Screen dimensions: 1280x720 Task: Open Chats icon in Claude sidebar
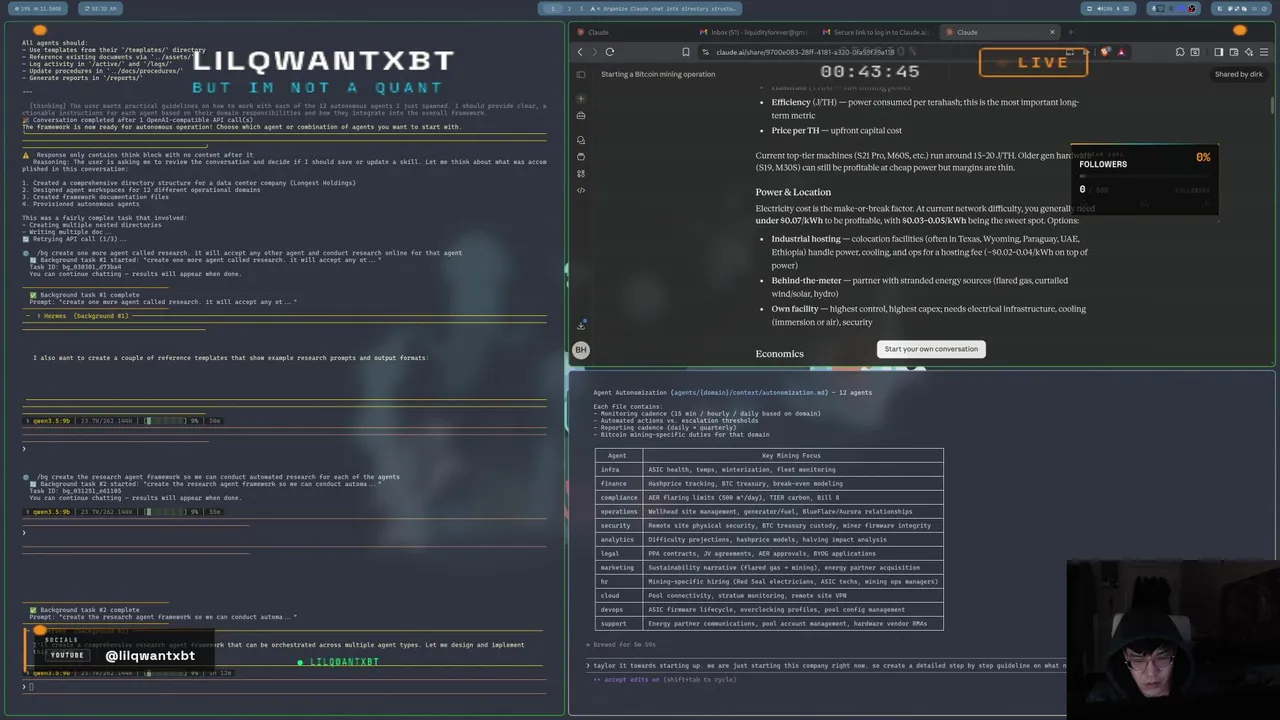click(581, 140)
